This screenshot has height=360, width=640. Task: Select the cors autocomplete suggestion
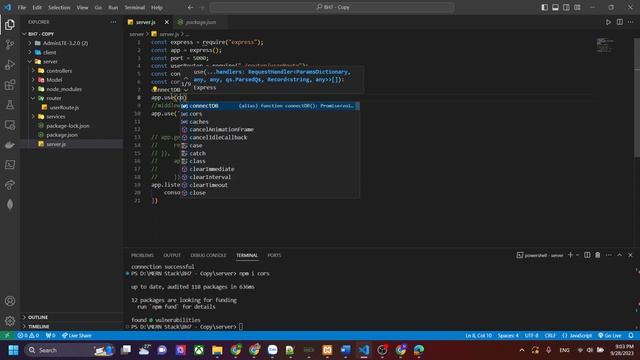tap(270, 114)
